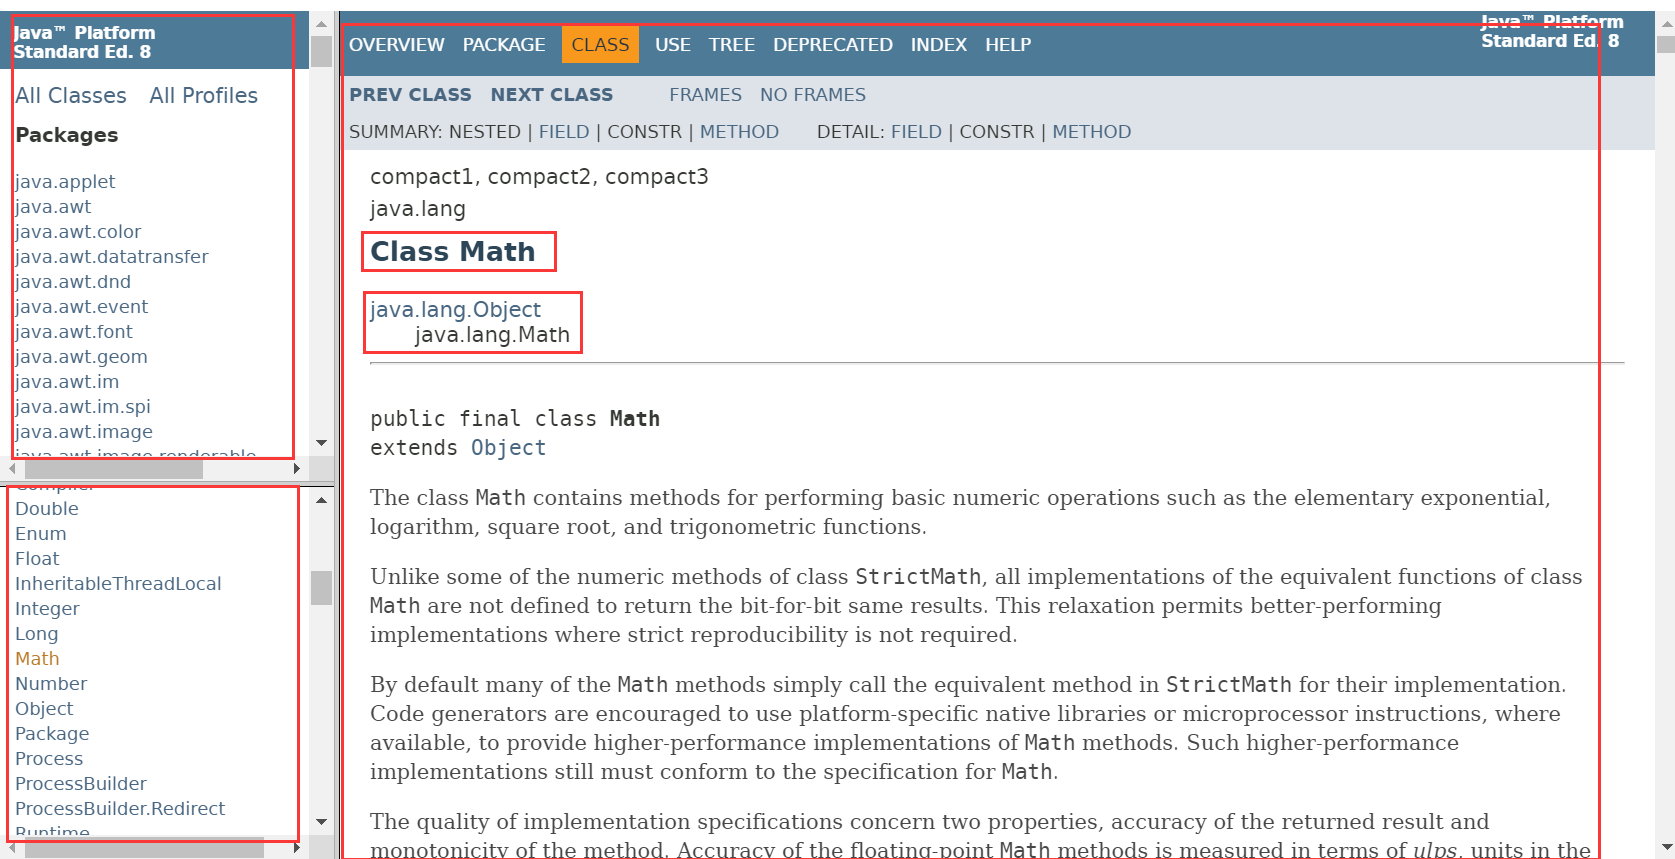Open the USE navigation item
This screenshot has height=859, width=1675.
click(673, 45)
